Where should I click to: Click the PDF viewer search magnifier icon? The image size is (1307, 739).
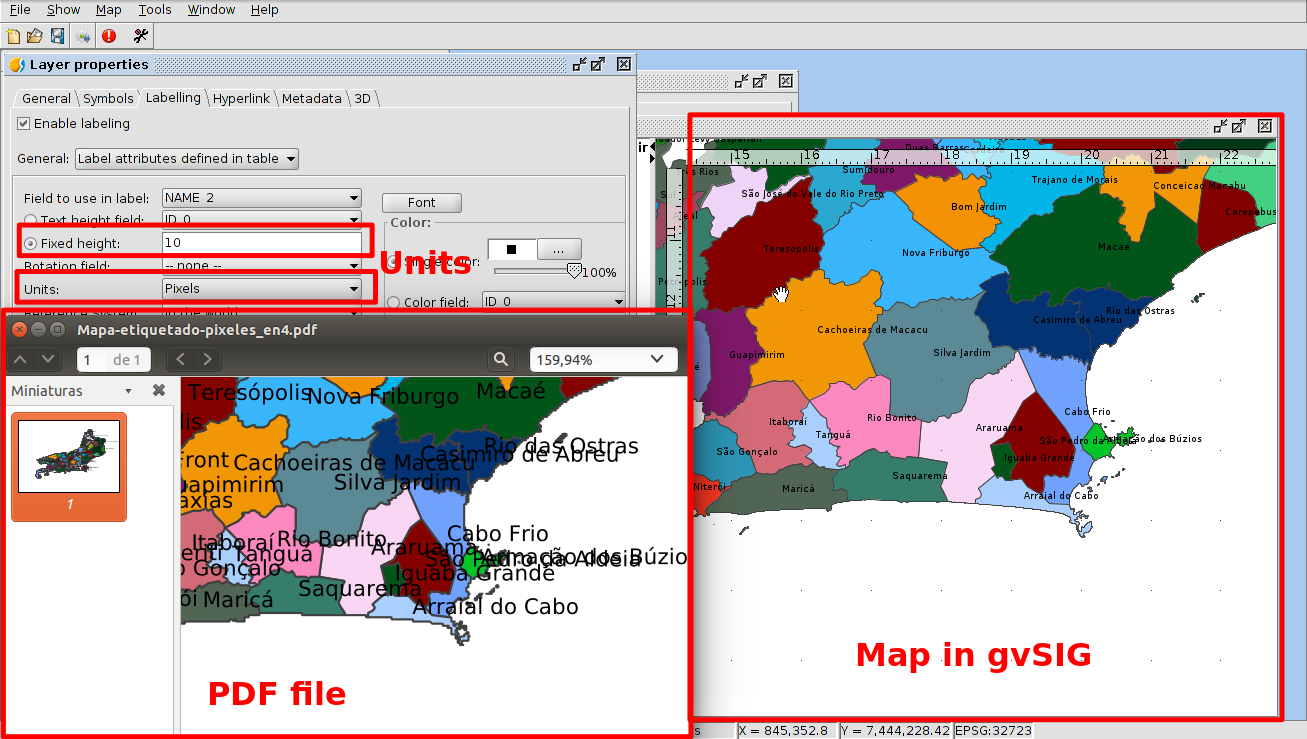(500, 359)
